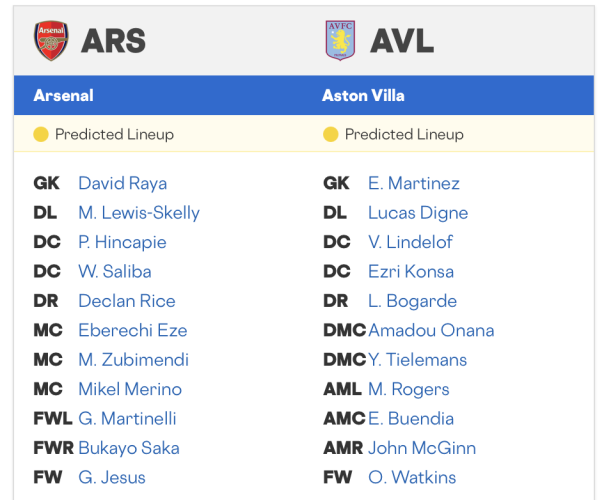Click the ARS team abbreviation heading
The image size is (604, 500).
coord(113,40)
